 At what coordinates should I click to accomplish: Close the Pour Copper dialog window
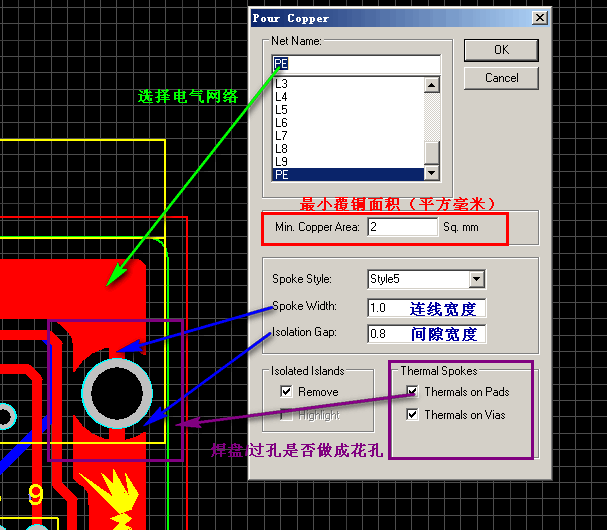click(540, 18)
